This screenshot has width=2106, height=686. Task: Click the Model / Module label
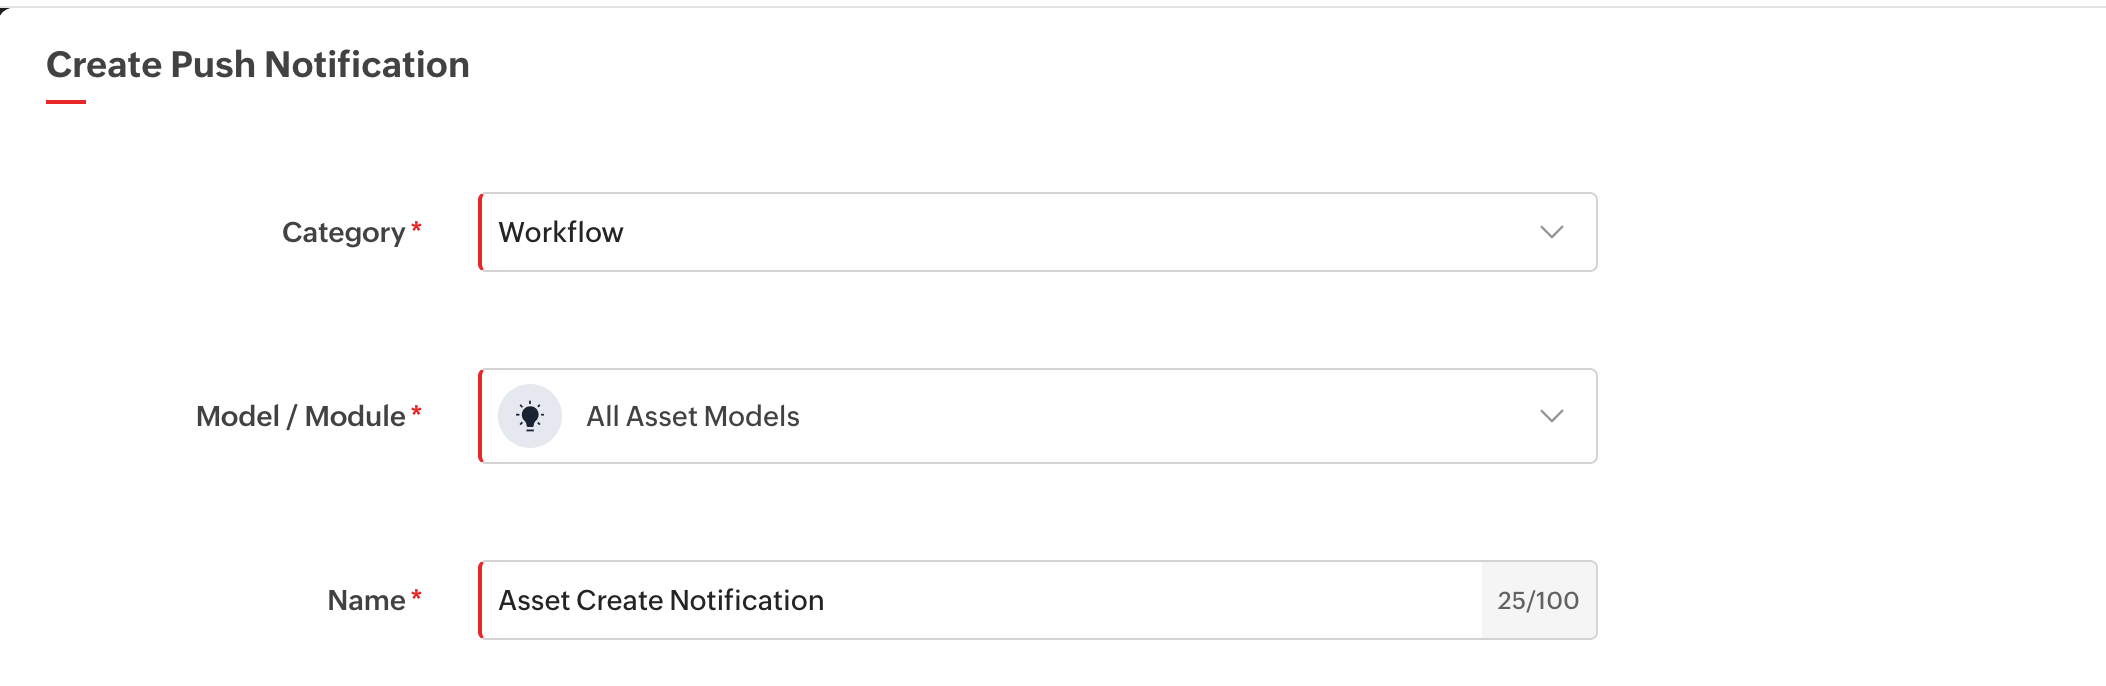(x=300, y=416)
